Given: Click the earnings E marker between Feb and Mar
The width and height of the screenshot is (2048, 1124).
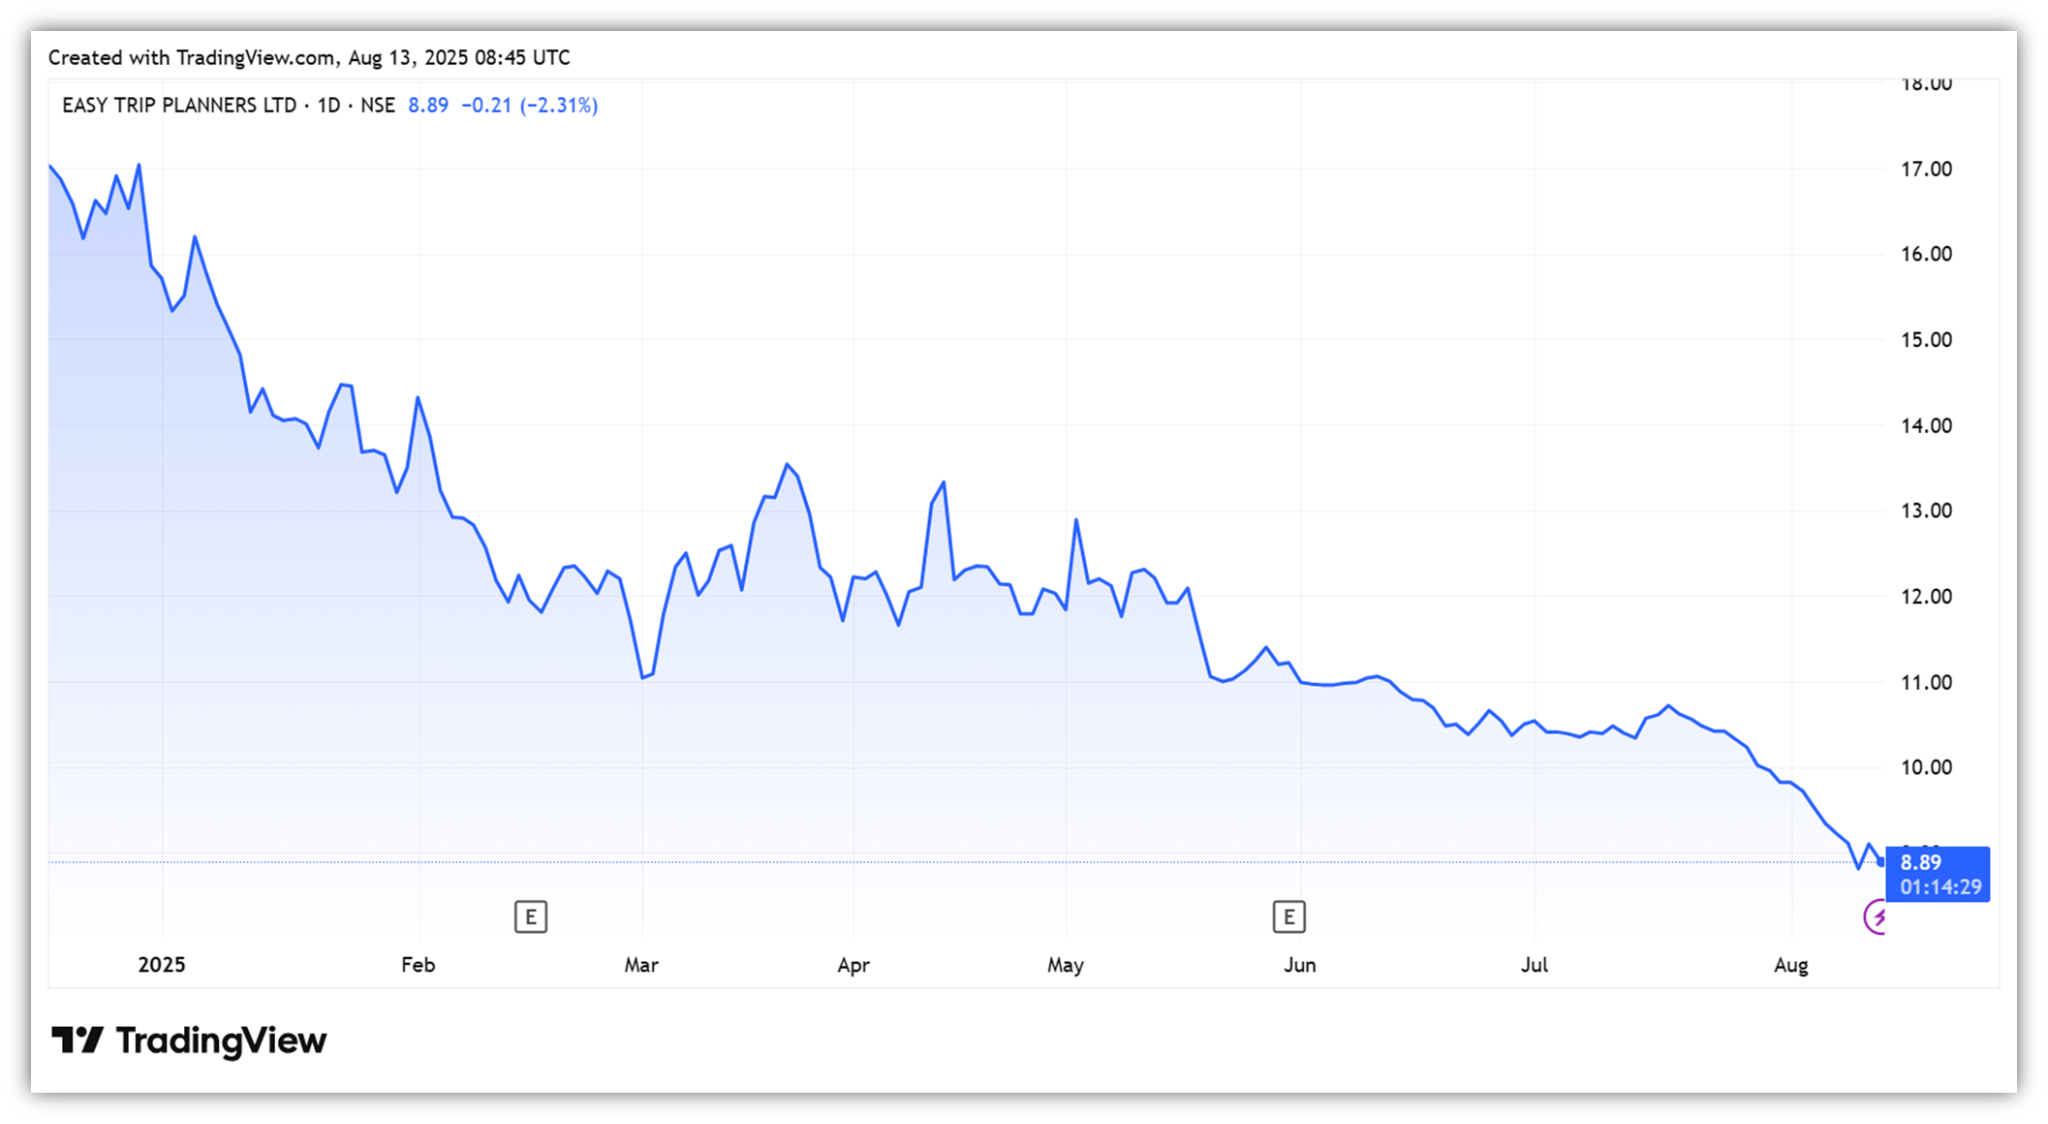Looking at the screenshot, I should (x=530, y=916).
